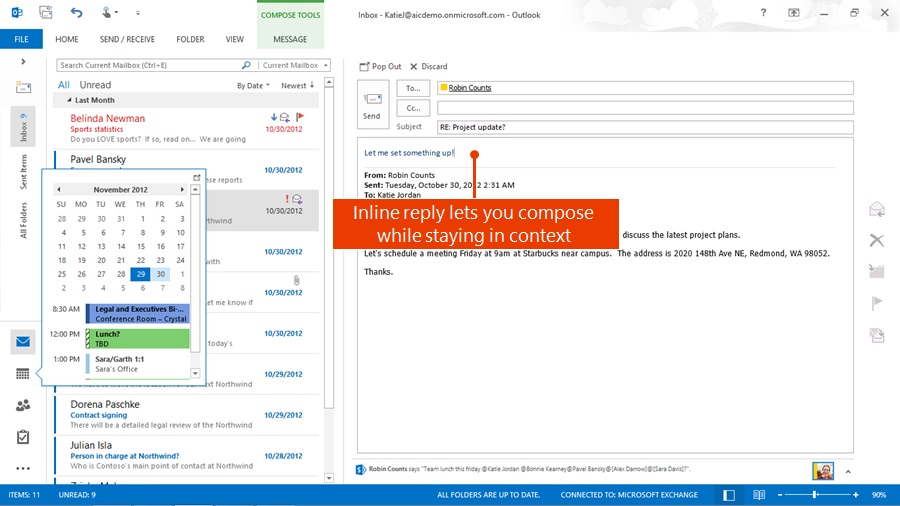
Task: Open the Mail navigation icon
Action: (22, 342)
